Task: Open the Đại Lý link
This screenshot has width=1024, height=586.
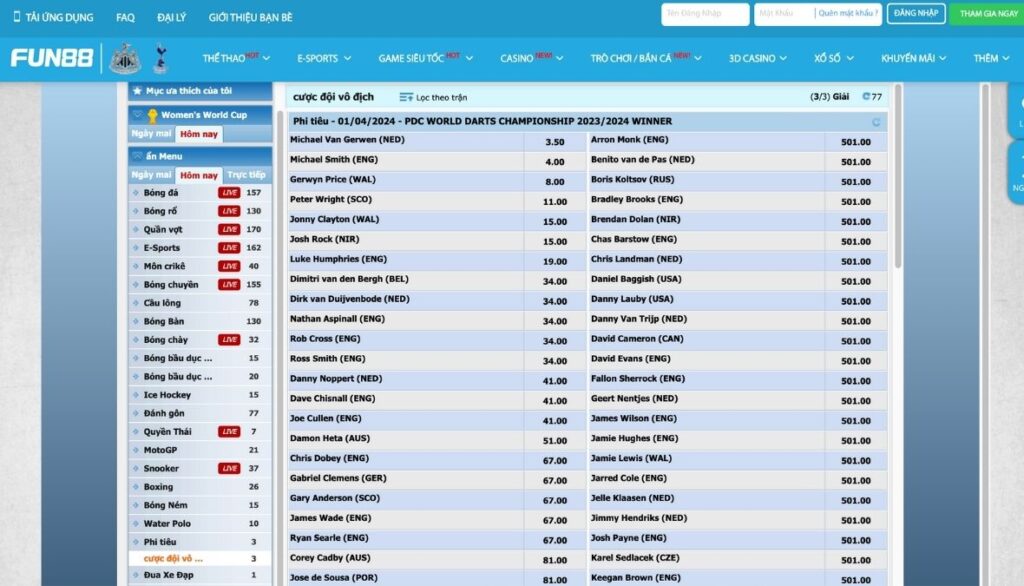Action: 172,18
